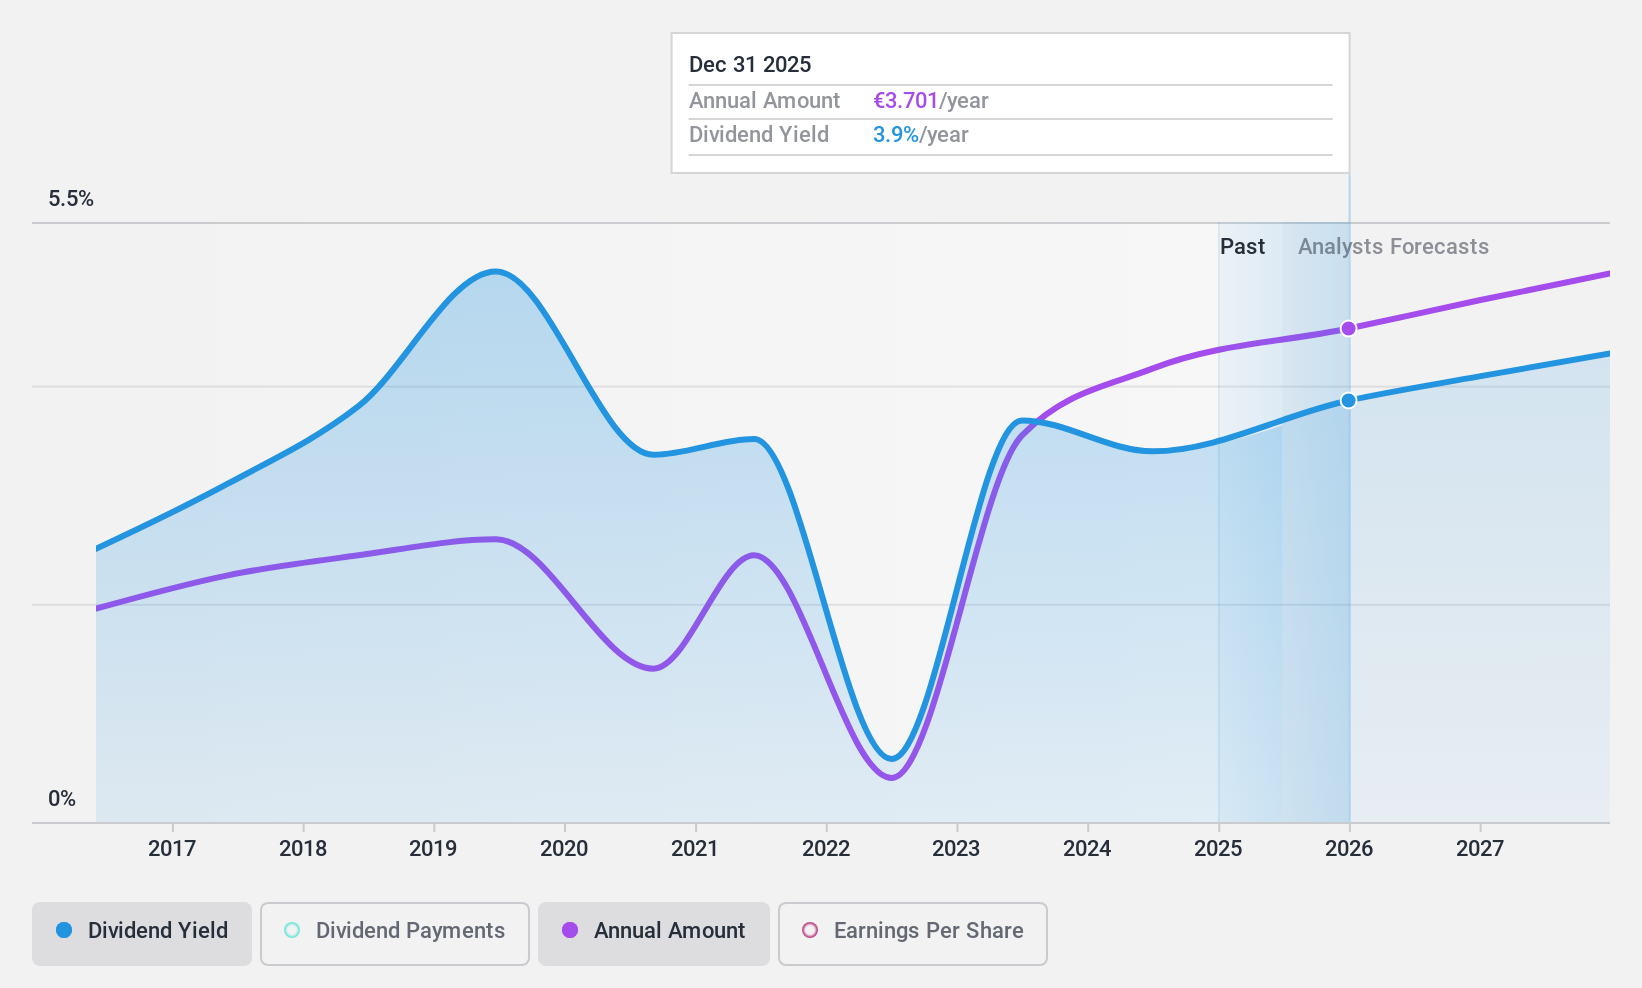Click the 2021 x-axis label

coord(695,848)
